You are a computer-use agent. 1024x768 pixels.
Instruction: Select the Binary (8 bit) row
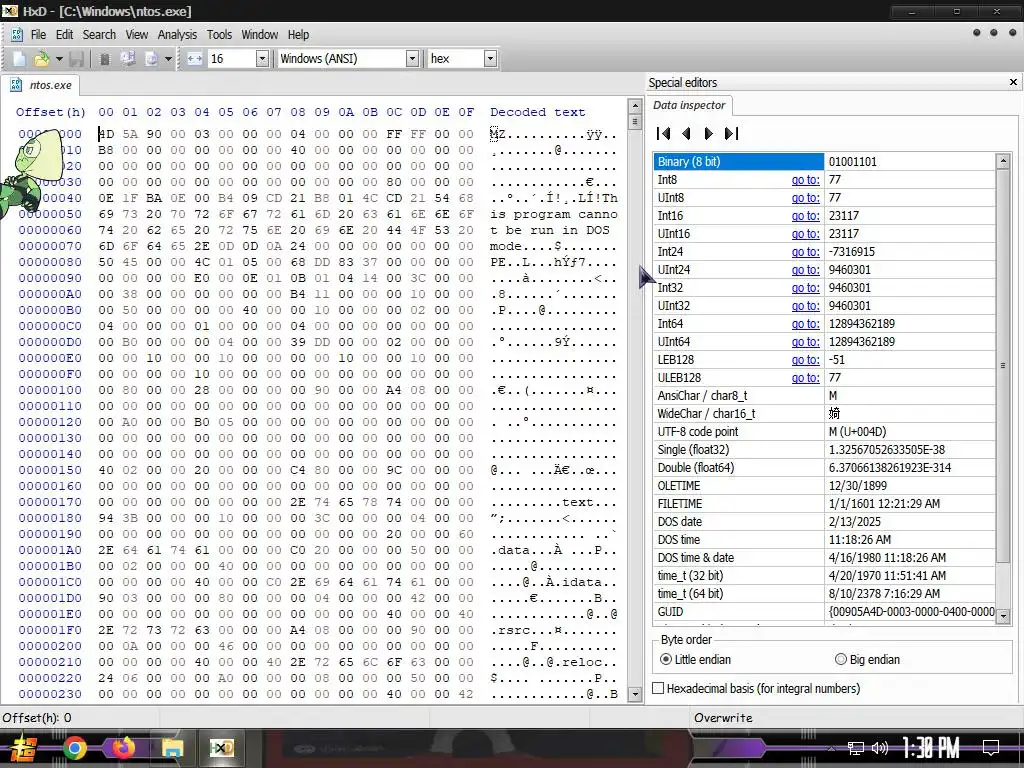[824, 161]
